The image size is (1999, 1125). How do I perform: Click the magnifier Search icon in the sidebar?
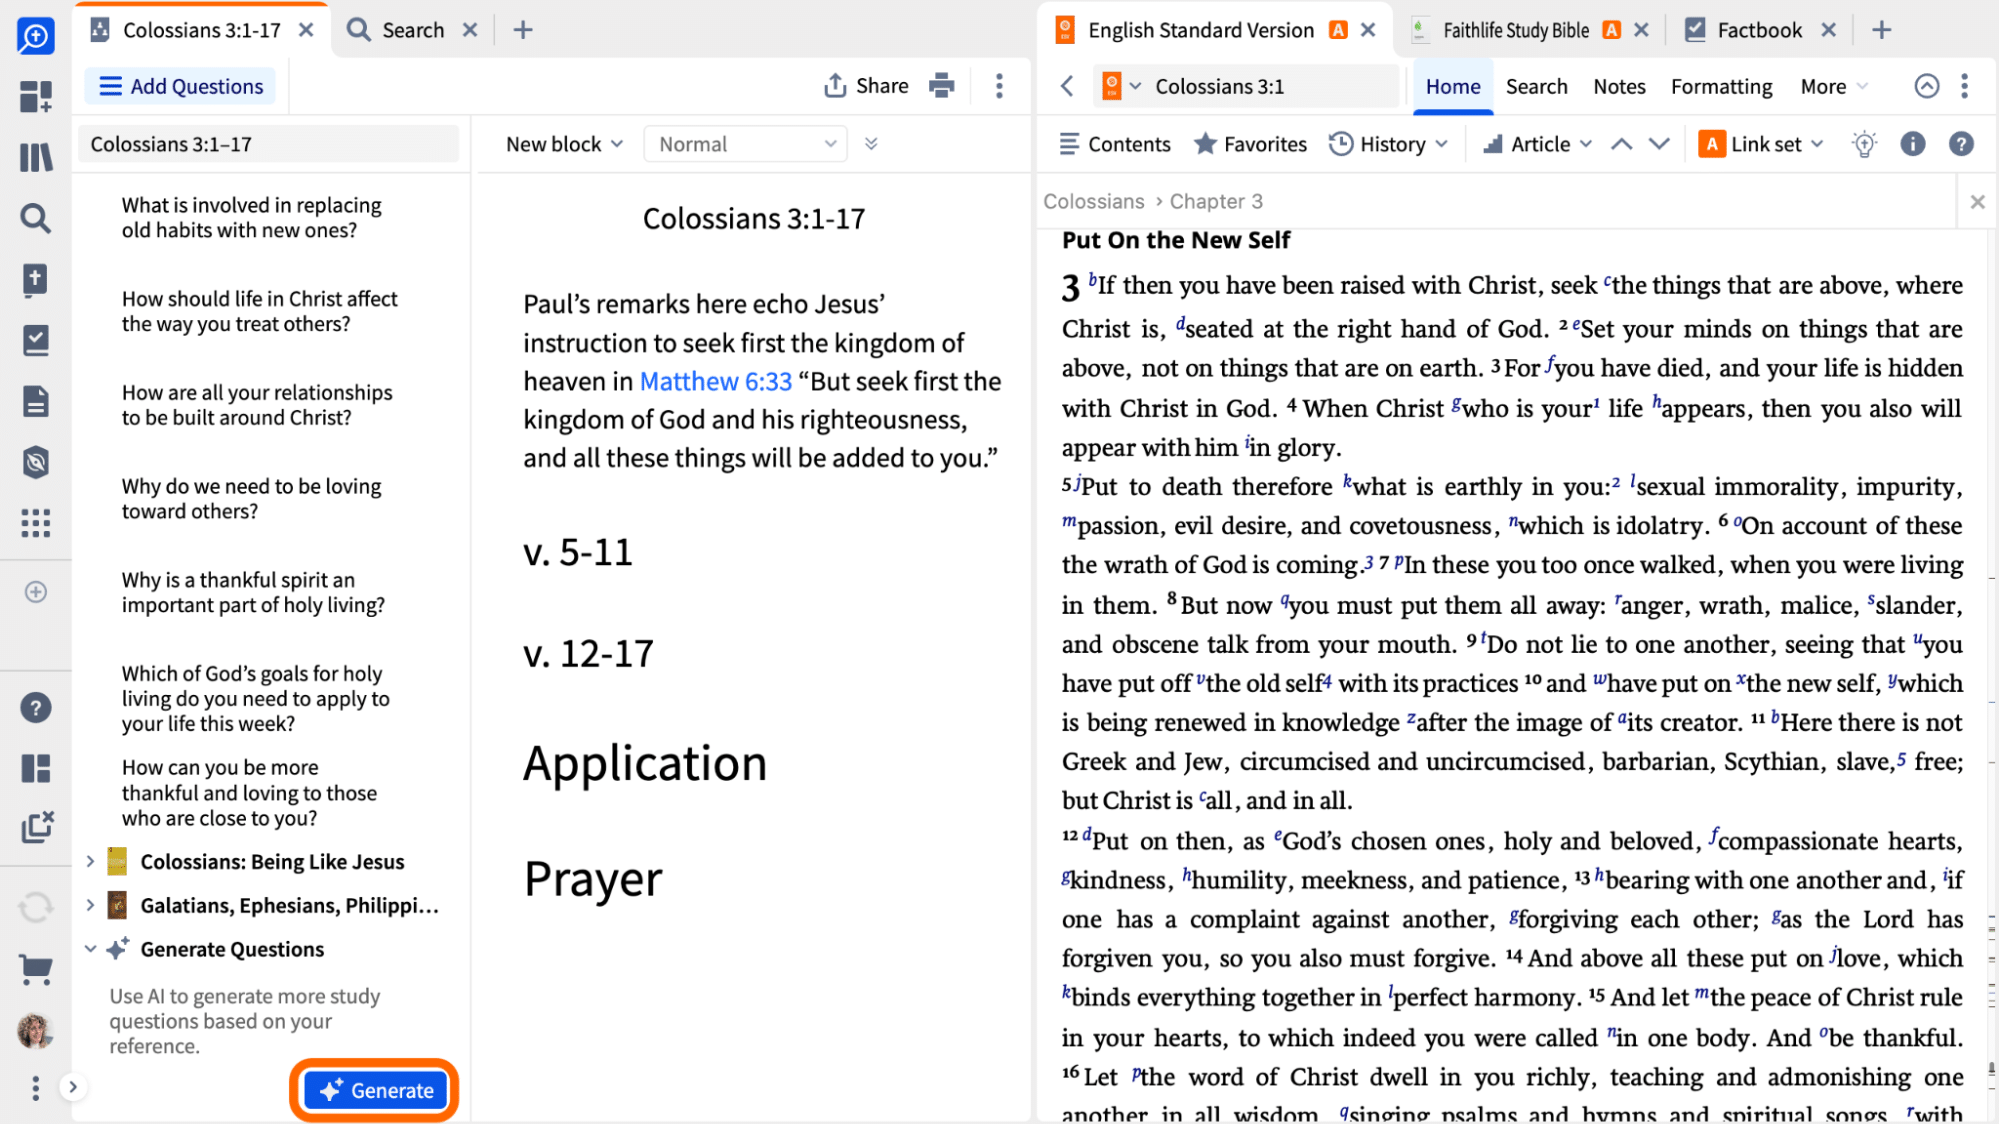pos(35,218)
